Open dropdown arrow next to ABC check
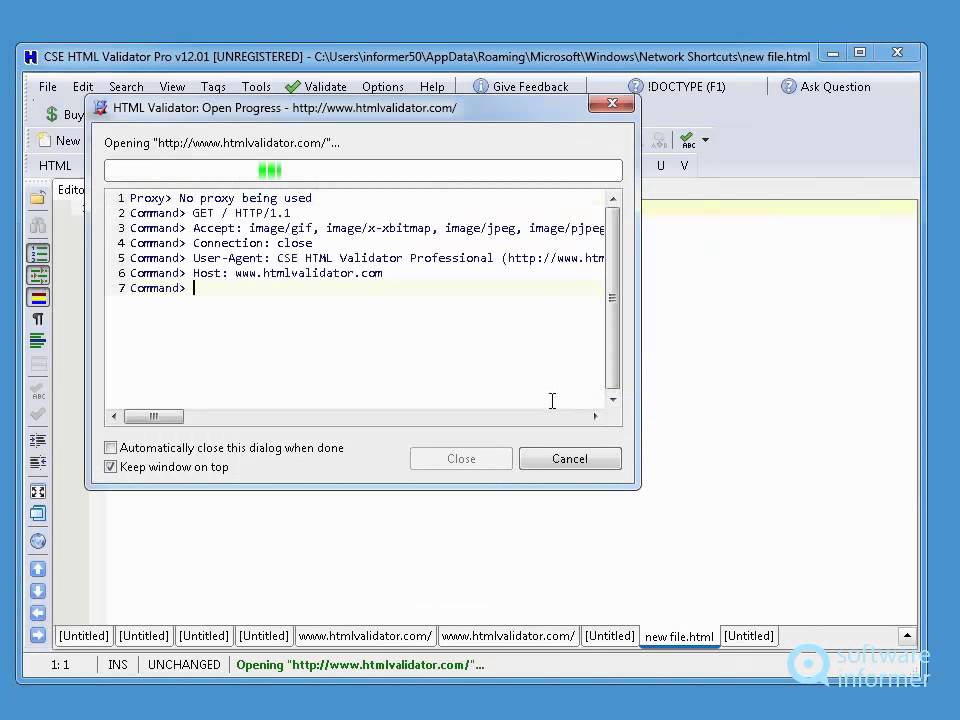 pos(705,140)
